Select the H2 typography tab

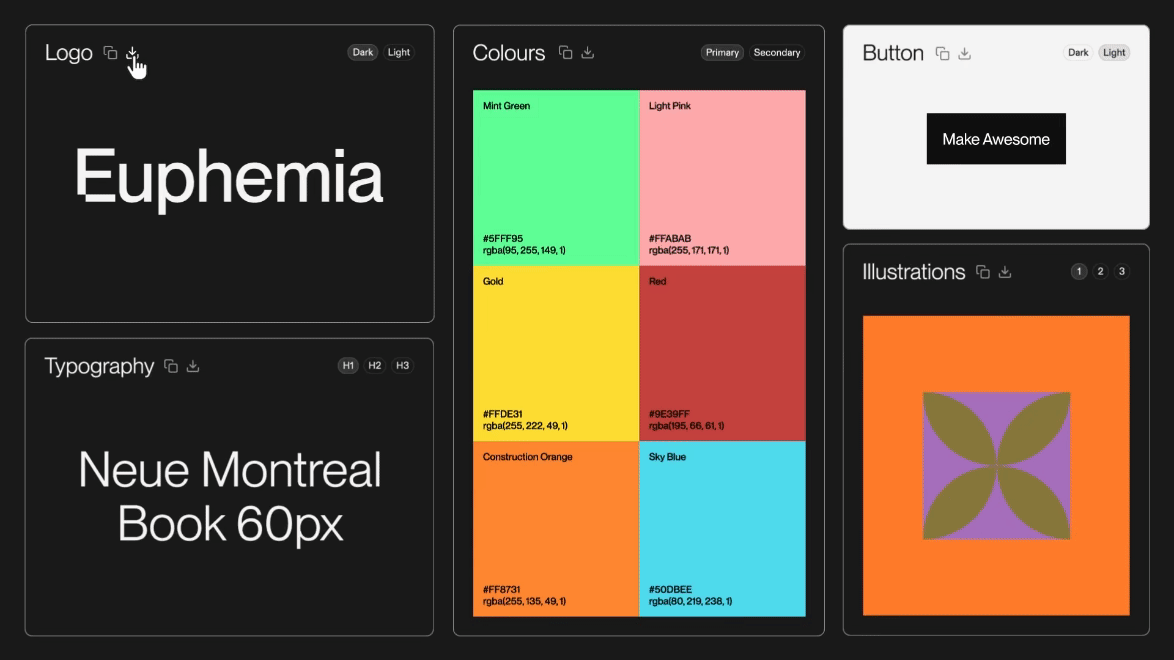click(x=375, y=366)
